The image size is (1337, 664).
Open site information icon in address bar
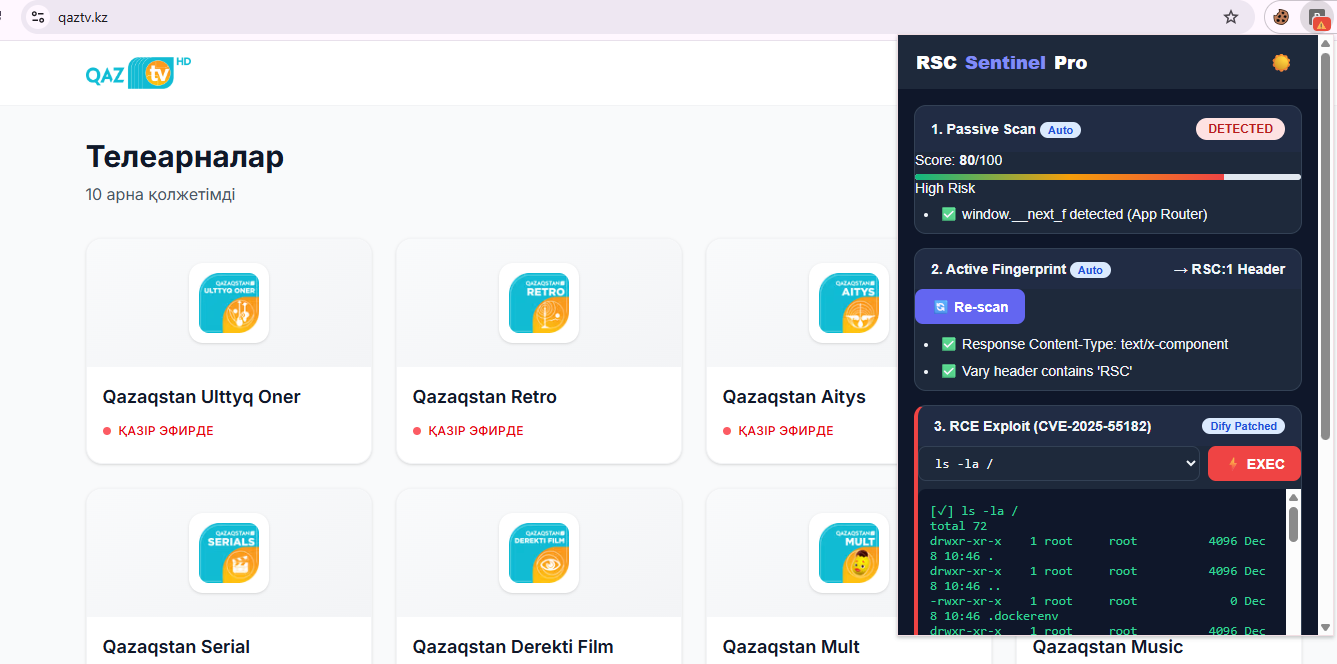[x=38, y=17]
